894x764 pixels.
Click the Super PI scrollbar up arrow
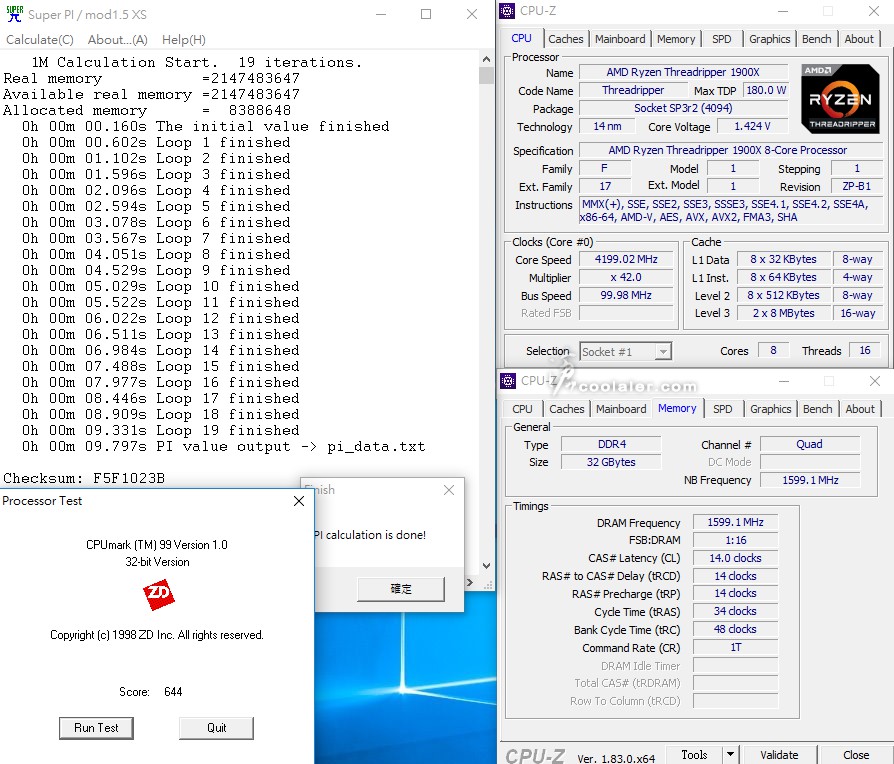point(486,59)
